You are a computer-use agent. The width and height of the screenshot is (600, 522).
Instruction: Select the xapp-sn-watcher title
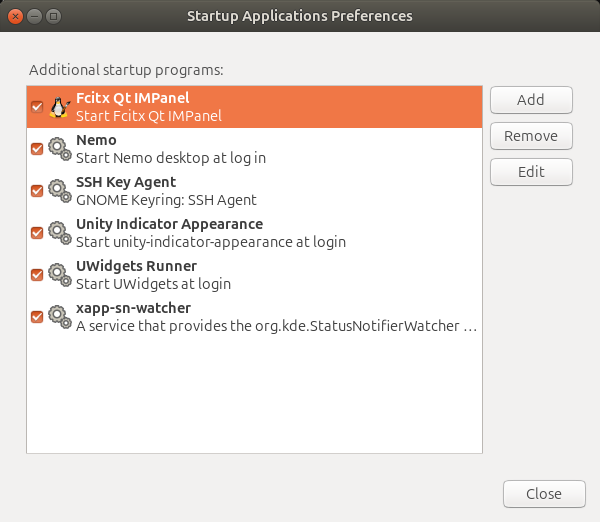coord(134,308)
